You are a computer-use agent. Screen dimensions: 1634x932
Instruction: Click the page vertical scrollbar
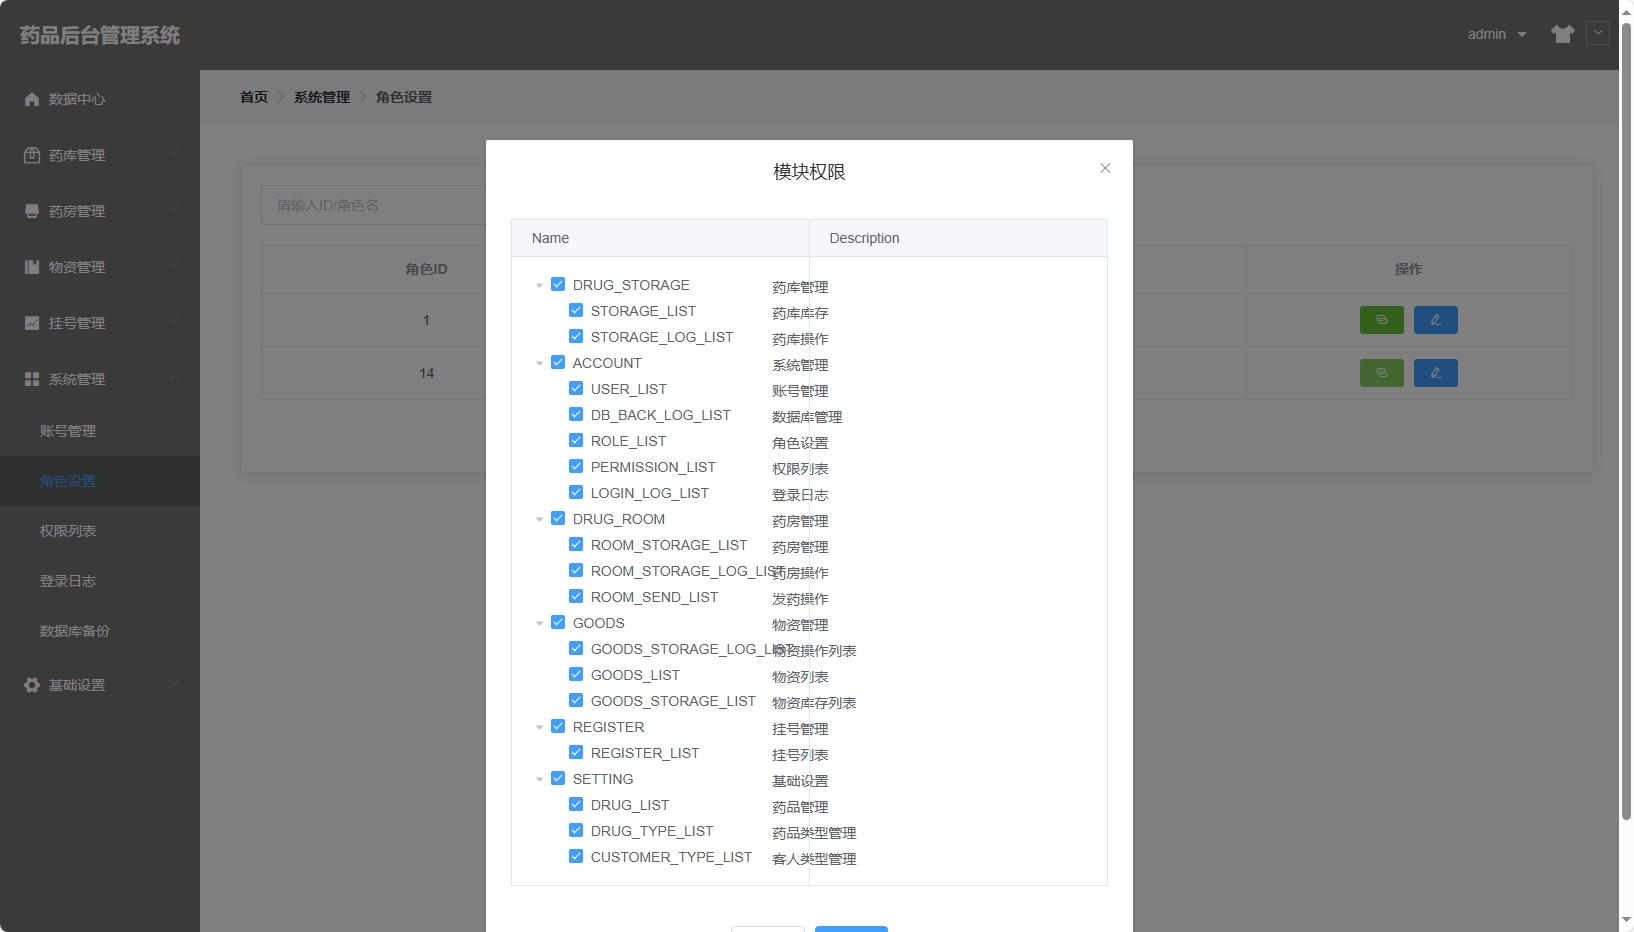coord(1626,420)
